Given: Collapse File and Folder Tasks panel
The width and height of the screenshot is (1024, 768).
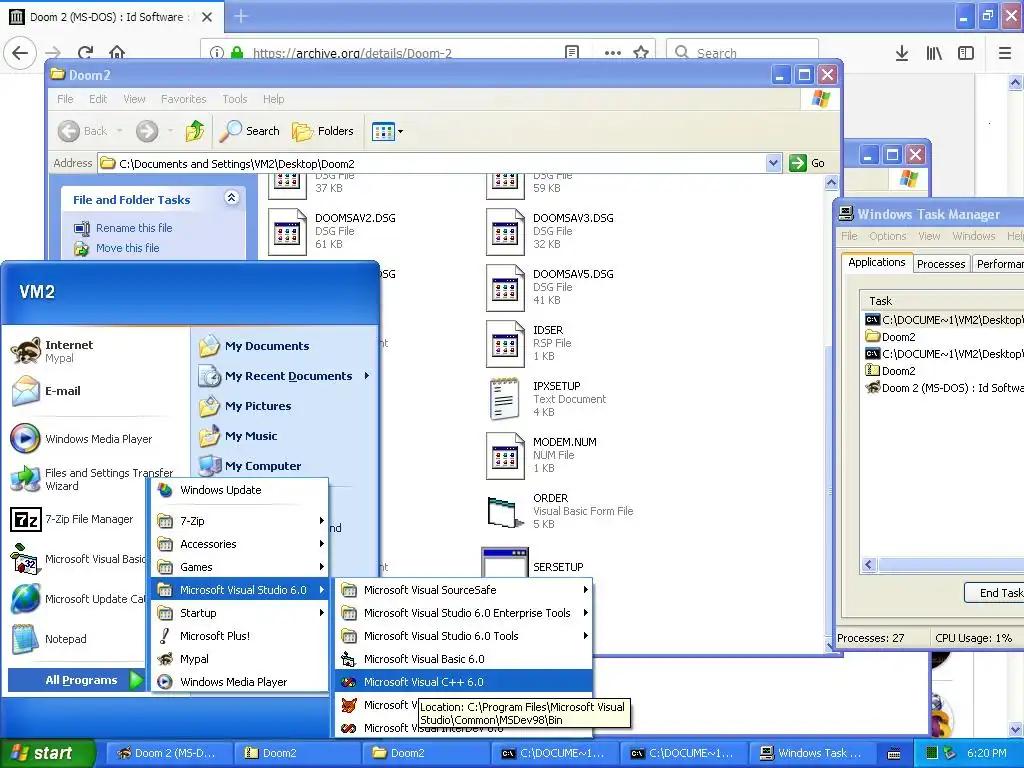Looking at the screenshot, I should coord(231,198).
